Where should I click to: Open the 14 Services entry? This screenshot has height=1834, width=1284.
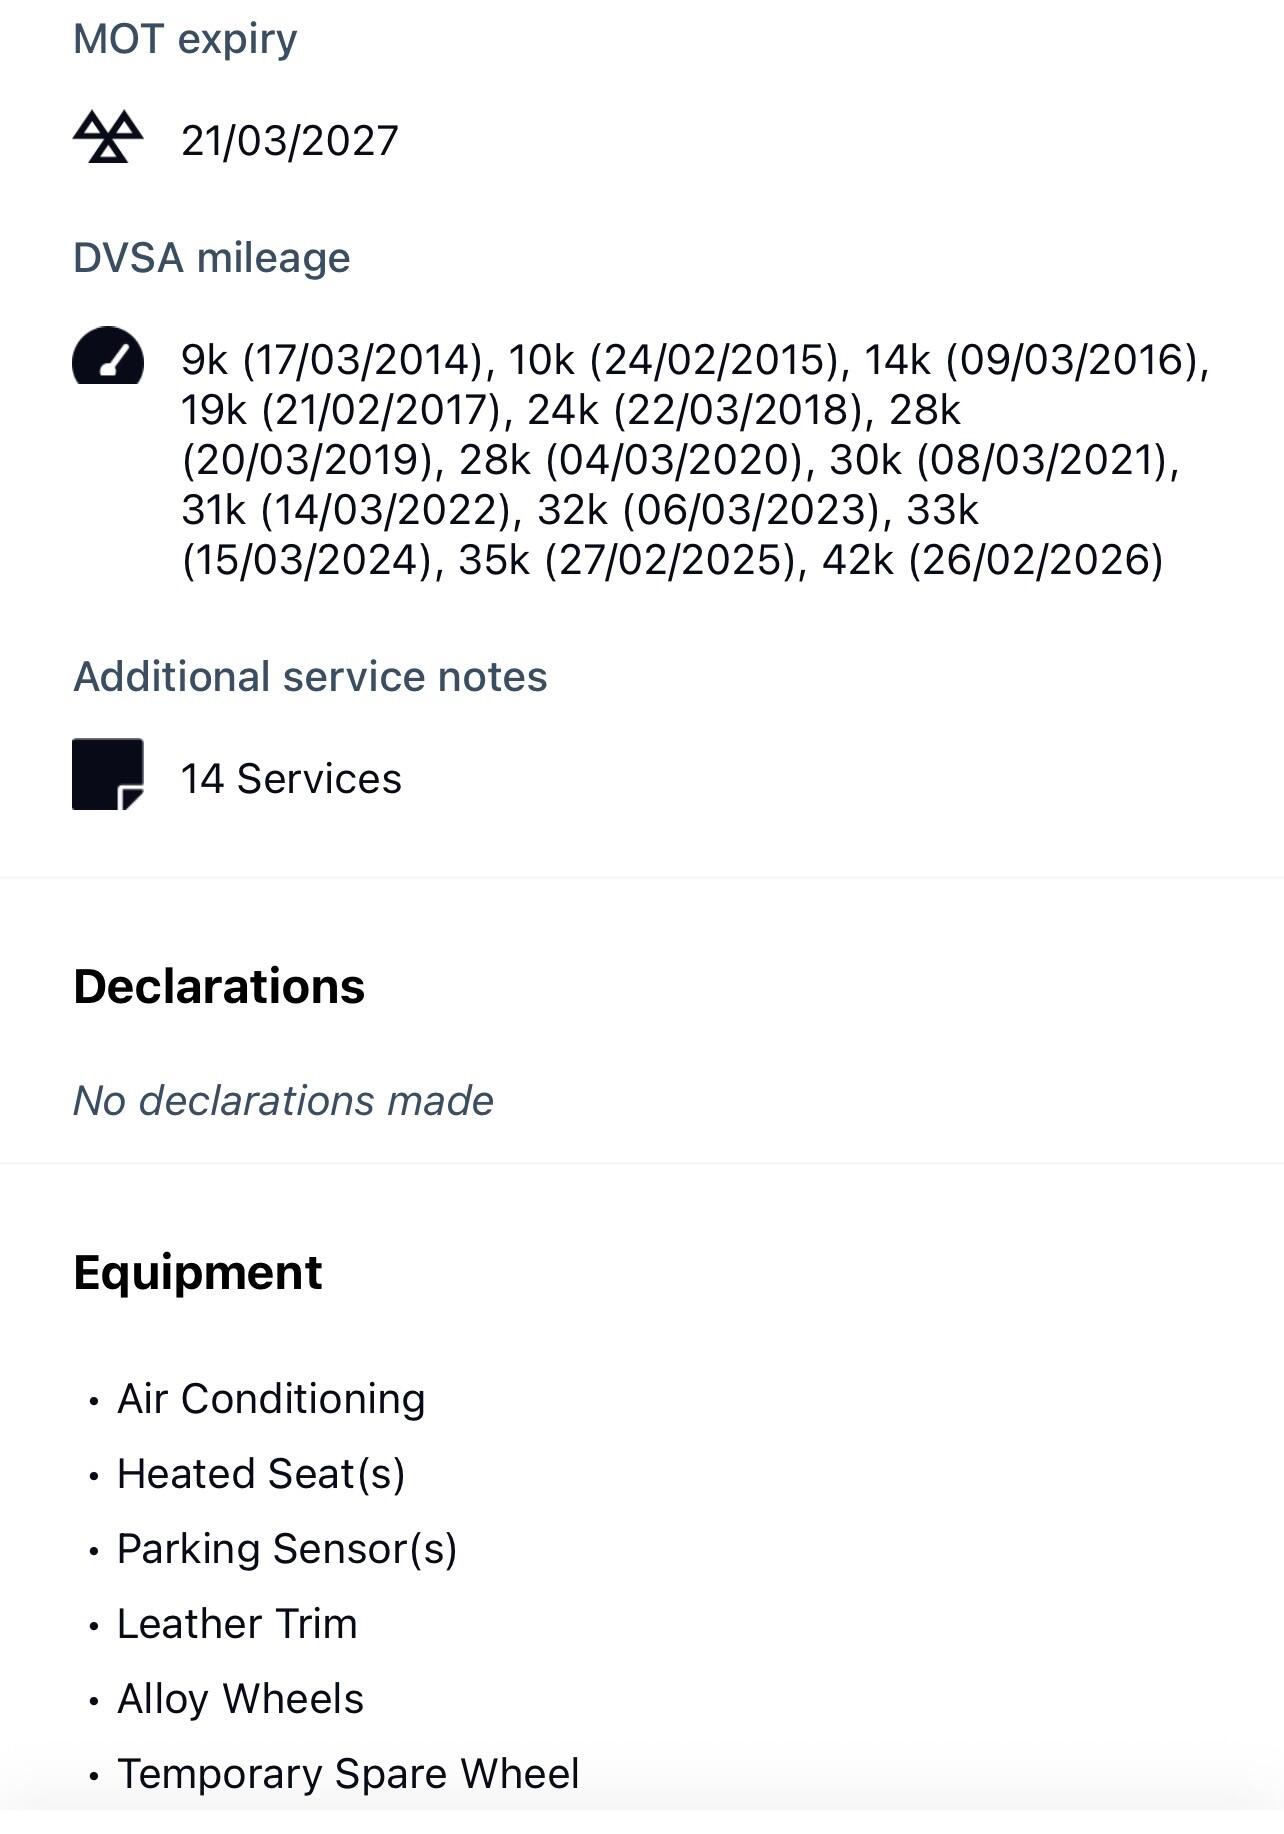291,779
